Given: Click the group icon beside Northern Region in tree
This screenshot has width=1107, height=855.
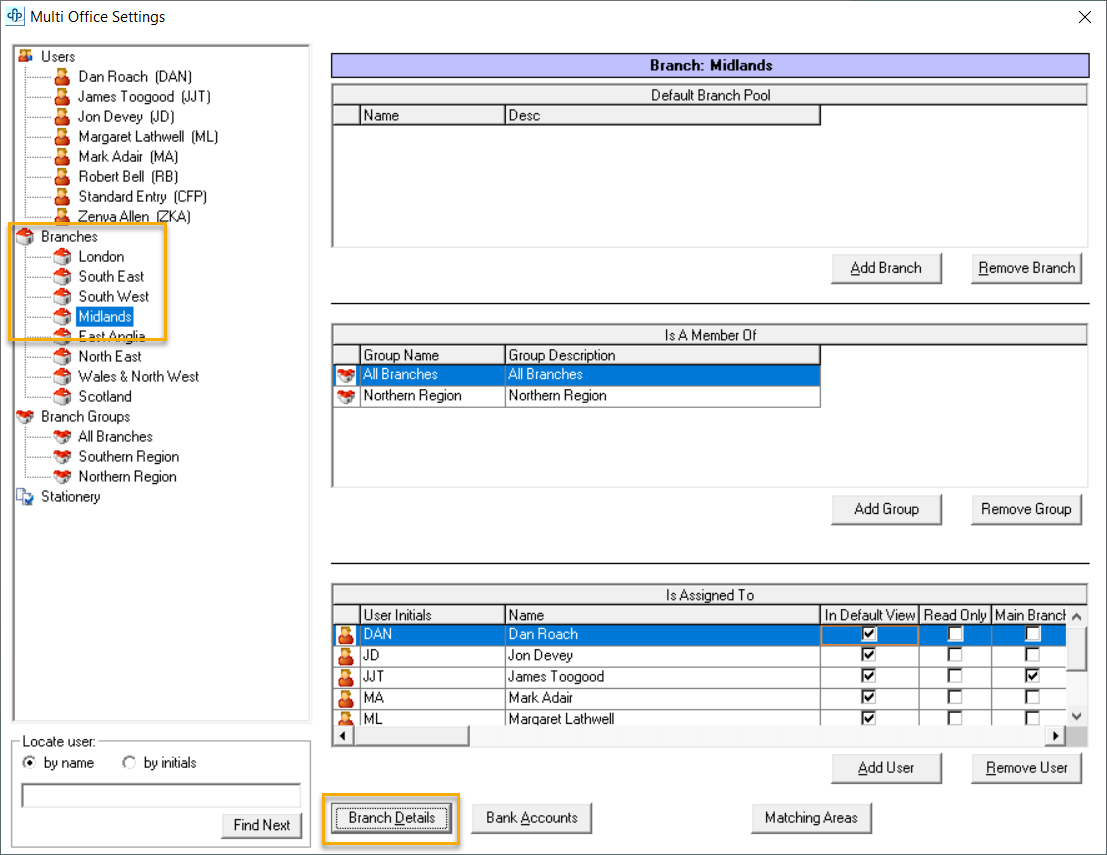Looking at the screenshot, I should tap(62, 477).
